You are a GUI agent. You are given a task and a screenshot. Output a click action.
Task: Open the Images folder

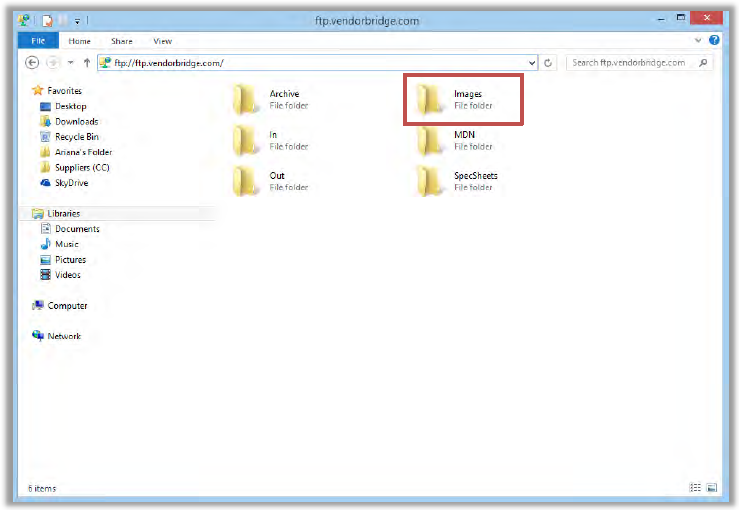tap(454, 99)
